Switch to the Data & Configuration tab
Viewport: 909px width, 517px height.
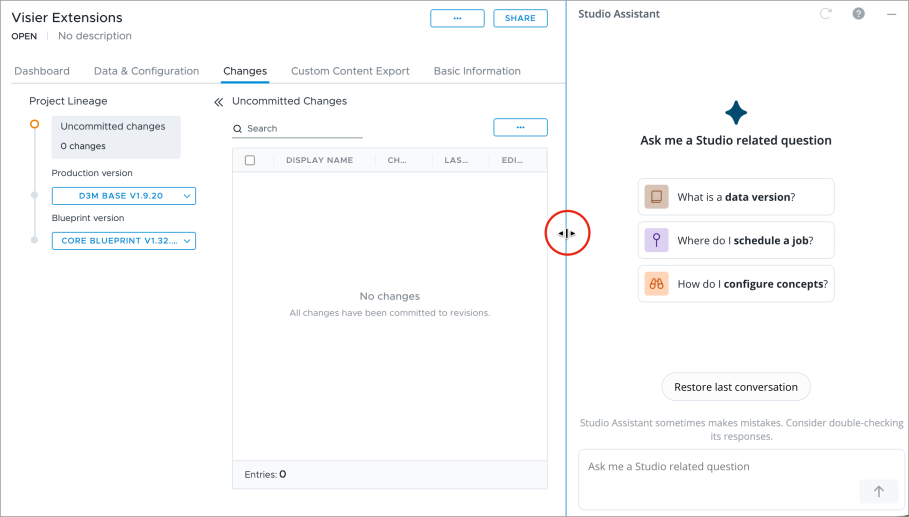pyautogui.click(x=146, y=71)
